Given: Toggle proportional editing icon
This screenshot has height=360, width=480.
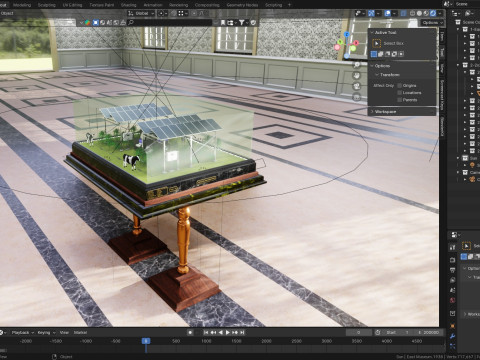Looking at the screenshot, I should click(x=194, y=13).
